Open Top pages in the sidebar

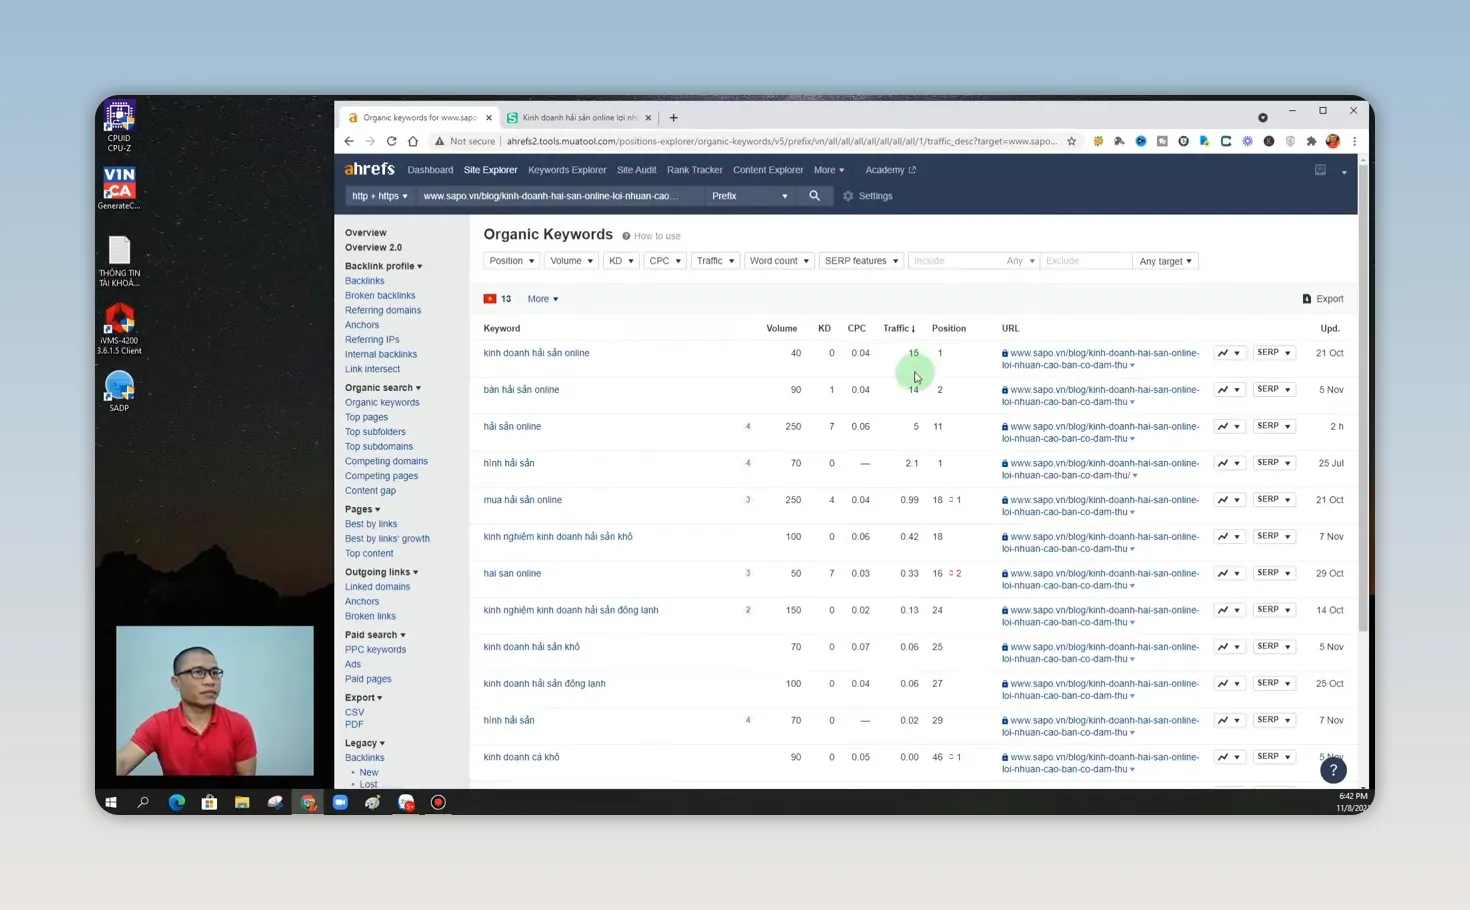point(366,417)
